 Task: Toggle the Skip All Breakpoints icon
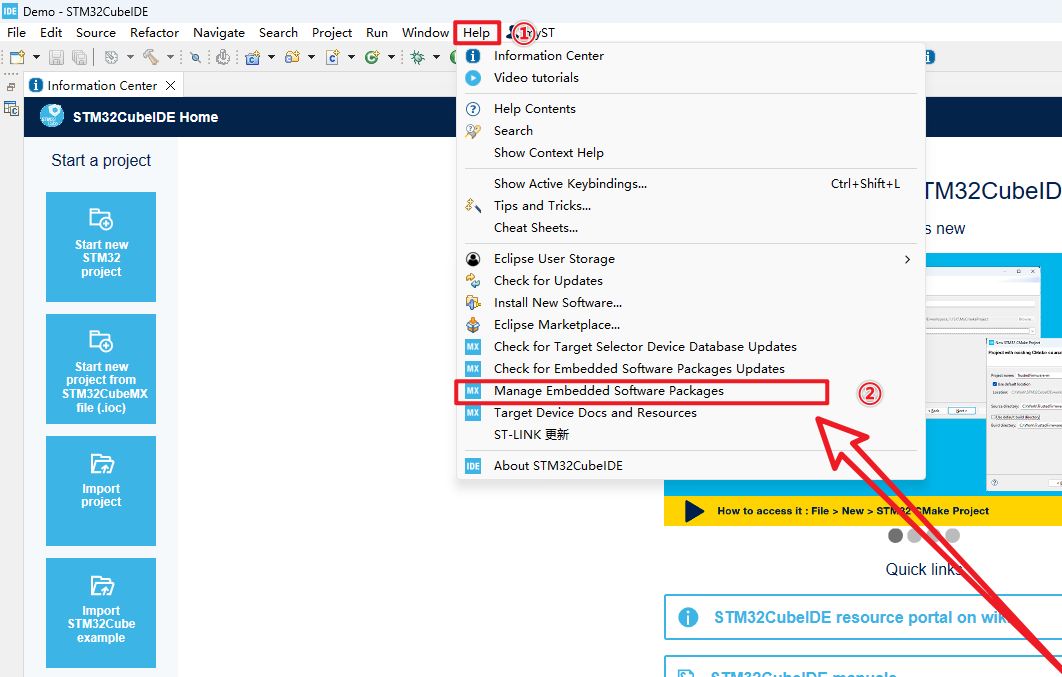(x=196, y=58)
